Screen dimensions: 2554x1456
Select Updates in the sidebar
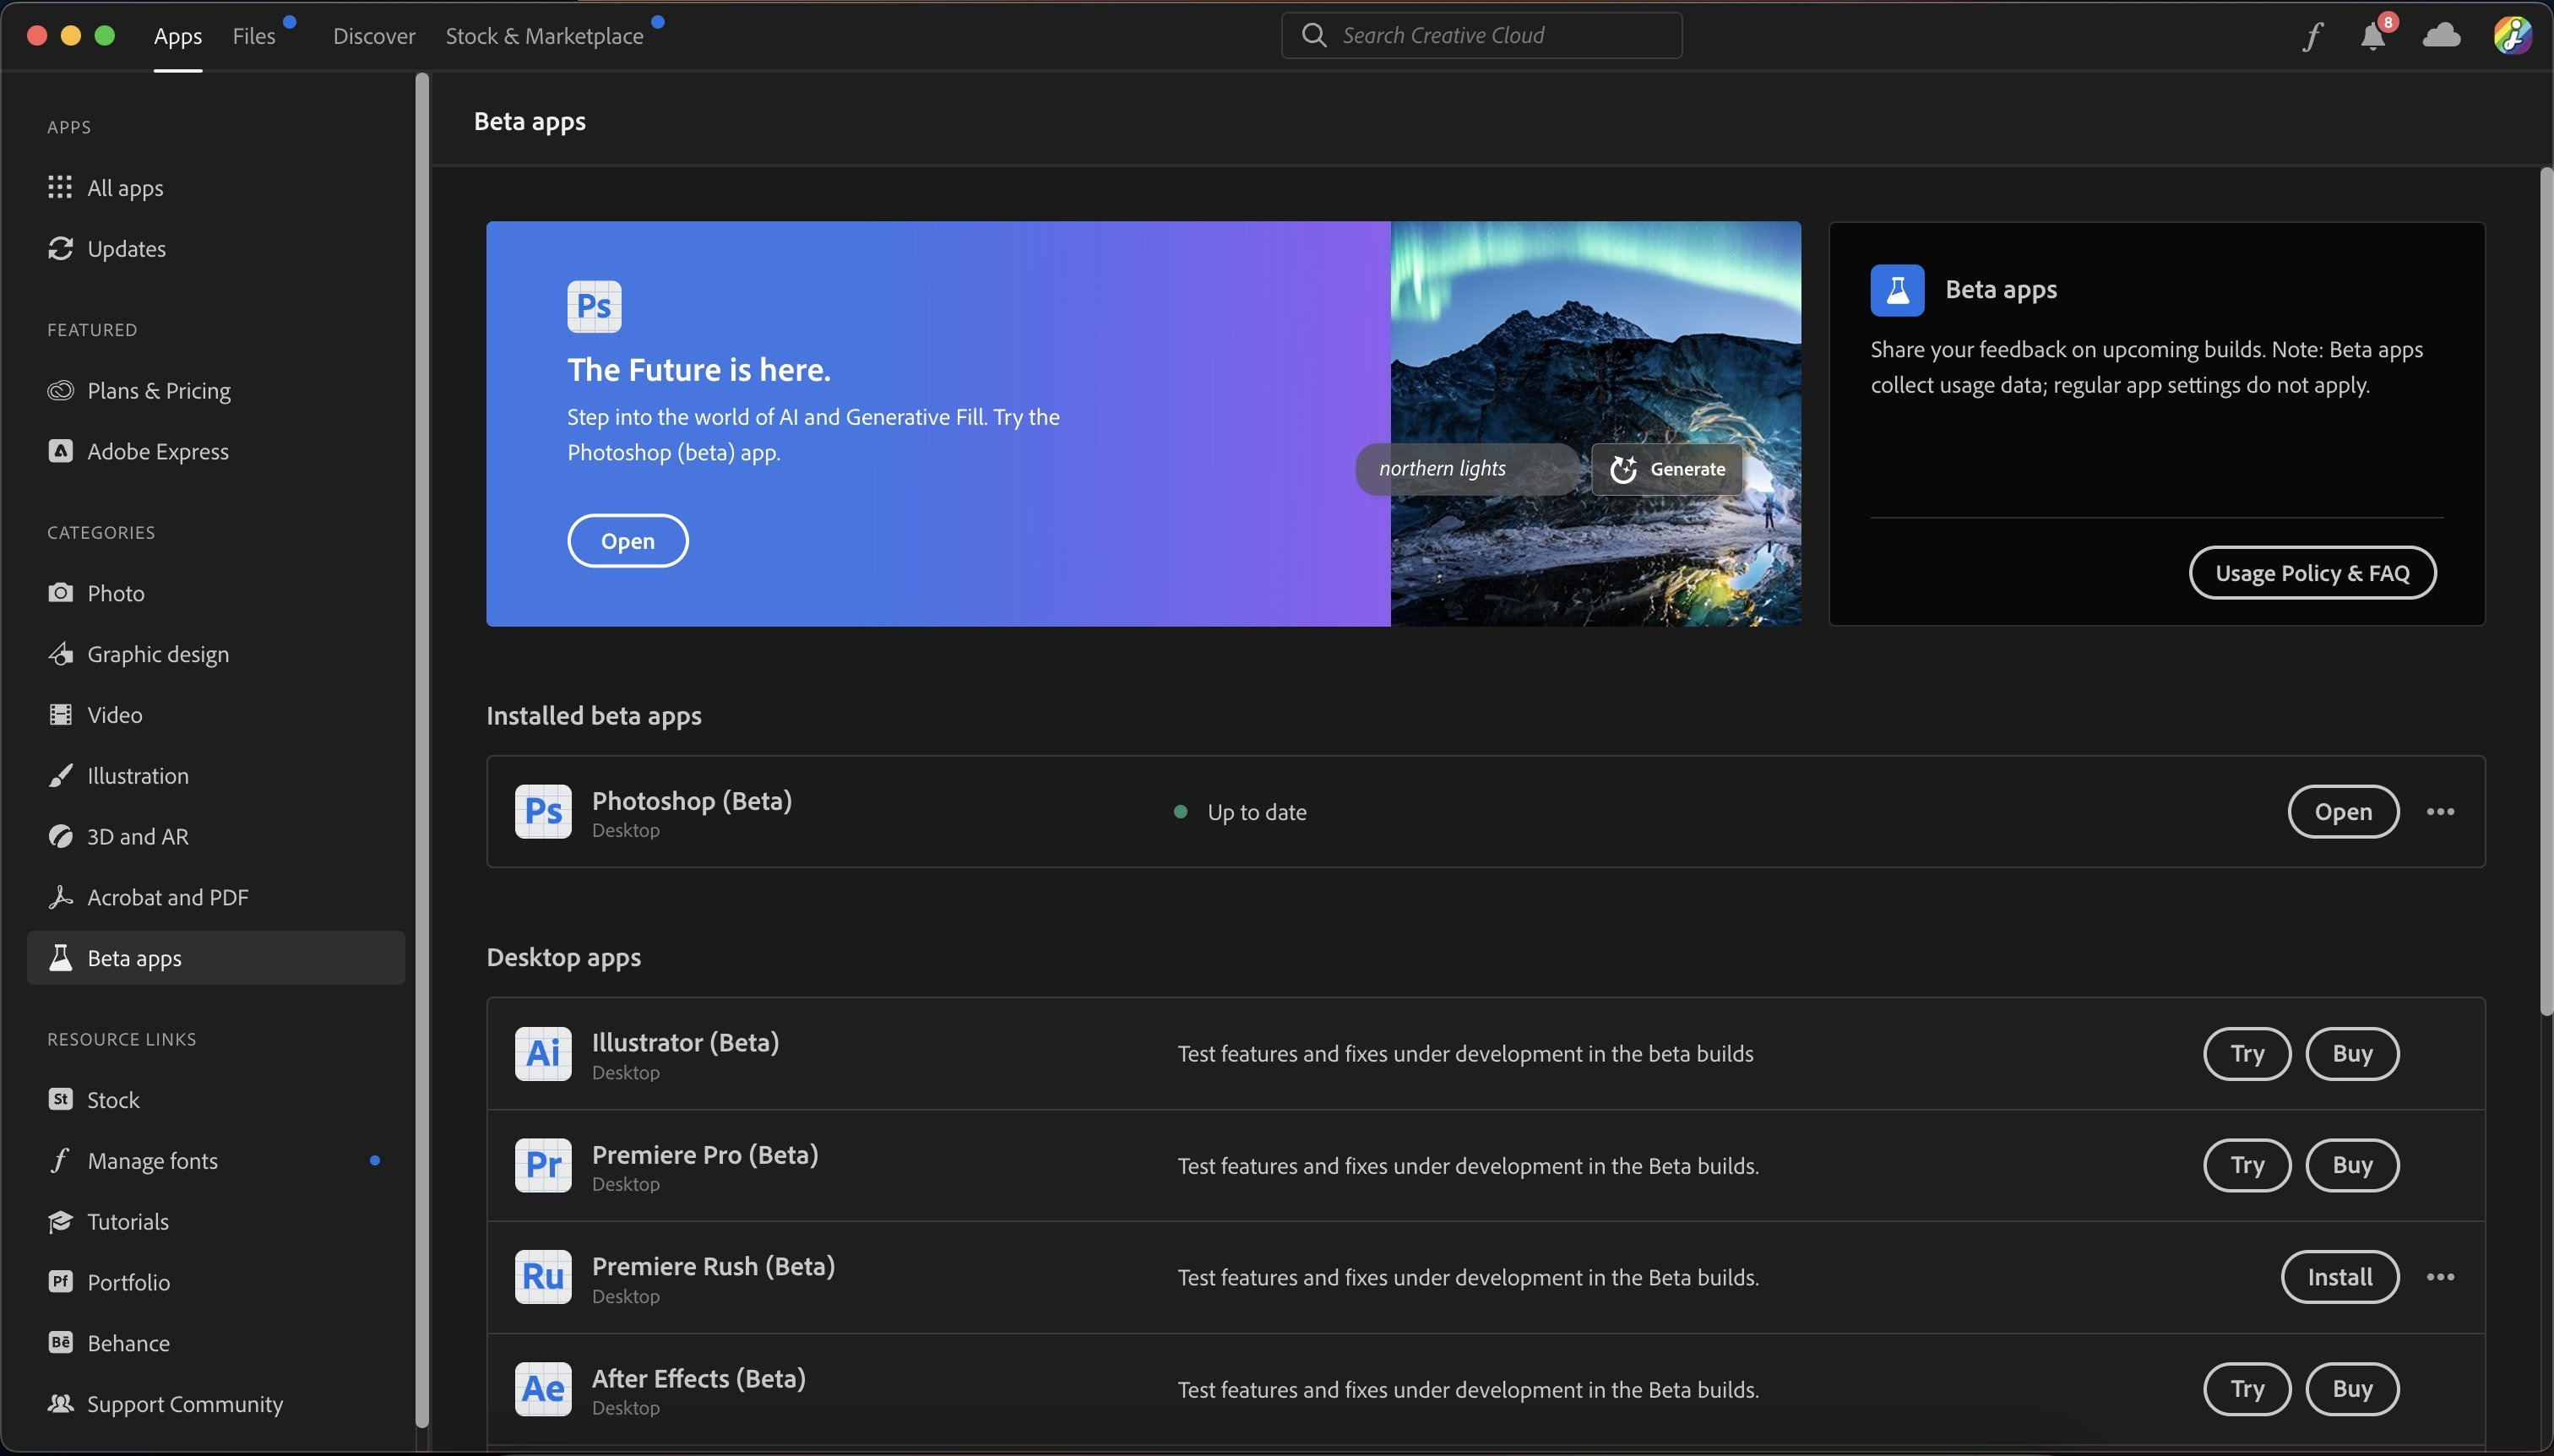126,249
